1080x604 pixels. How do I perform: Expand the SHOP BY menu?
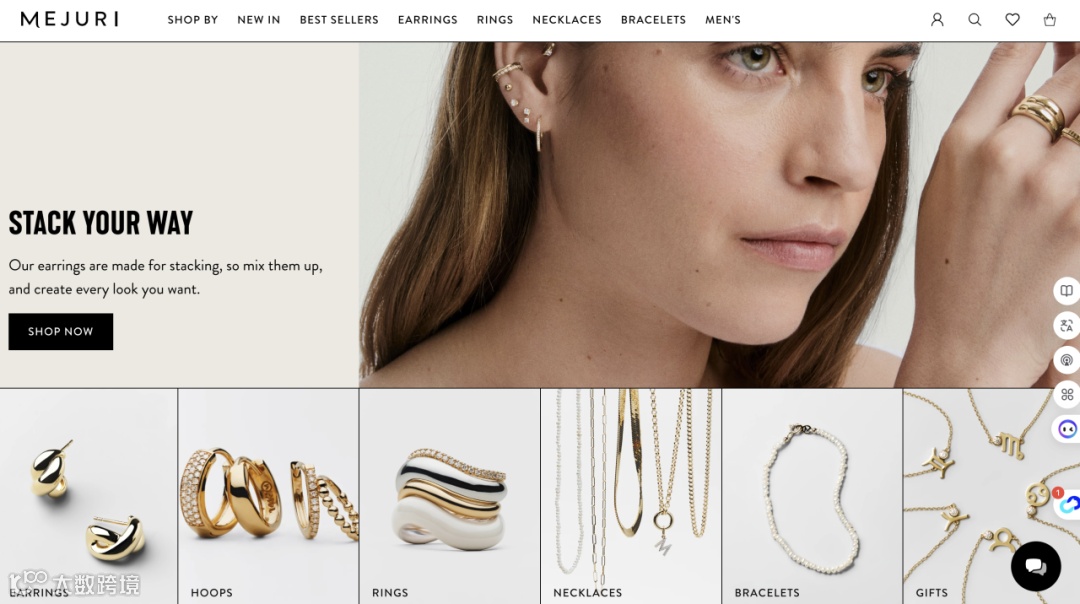[192, 20]
